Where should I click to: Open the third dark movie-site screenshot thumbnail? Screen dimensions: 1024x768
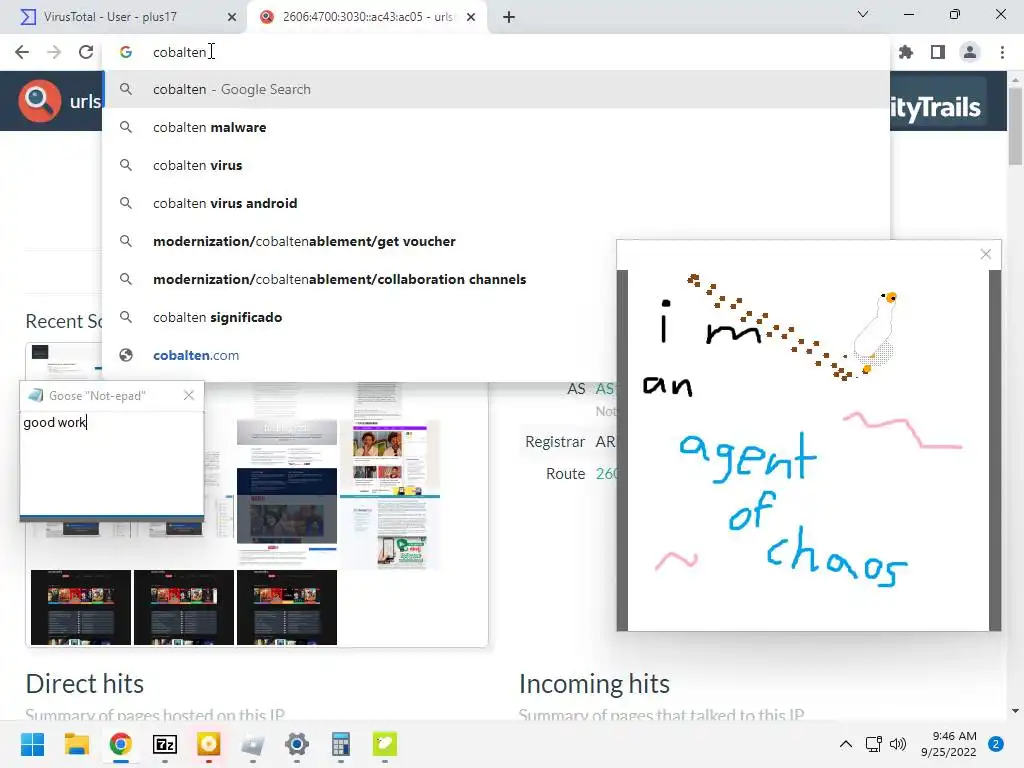pos(287,607)
